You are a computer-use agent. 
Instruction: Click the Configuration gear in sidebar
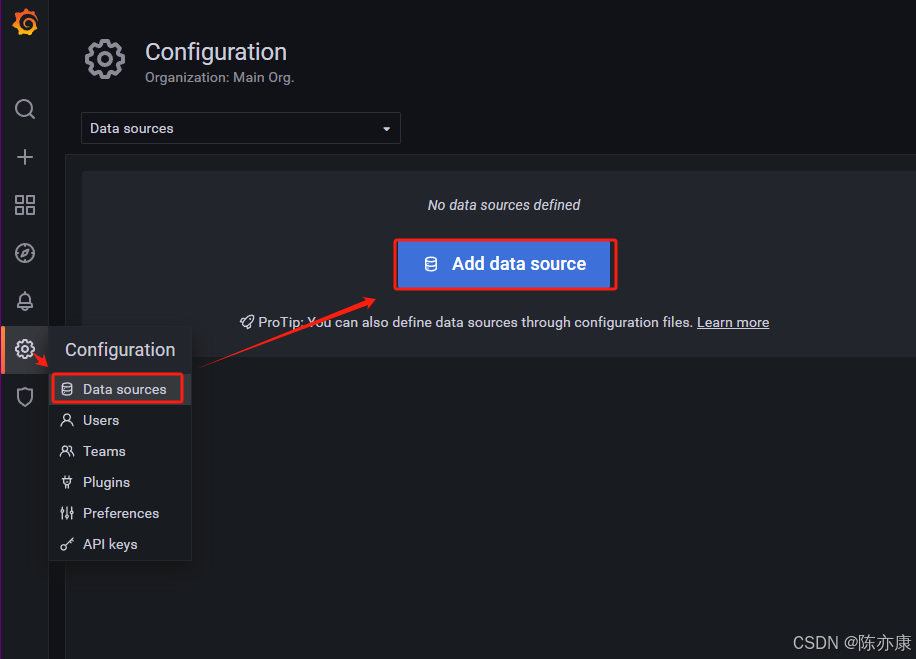pyautogui.click(x=25, y=349)
